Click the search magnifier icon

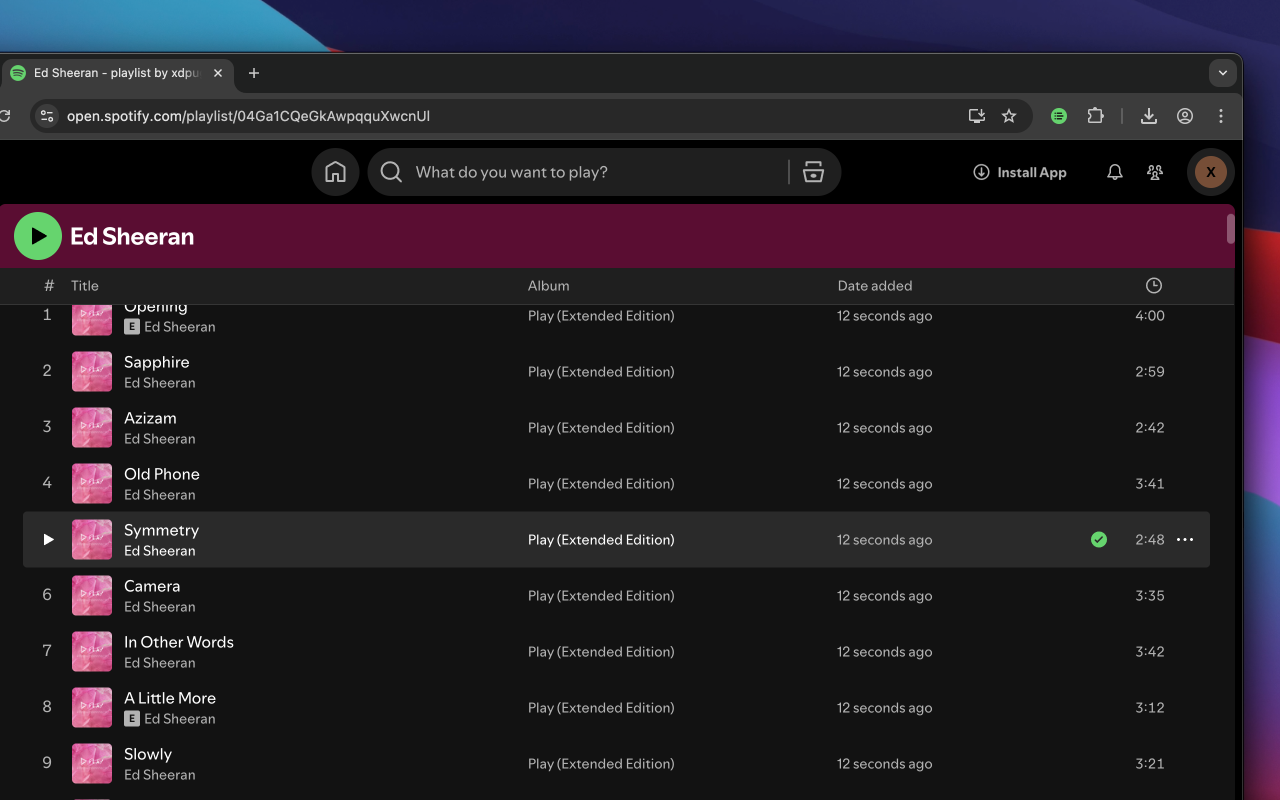[391, 172]
